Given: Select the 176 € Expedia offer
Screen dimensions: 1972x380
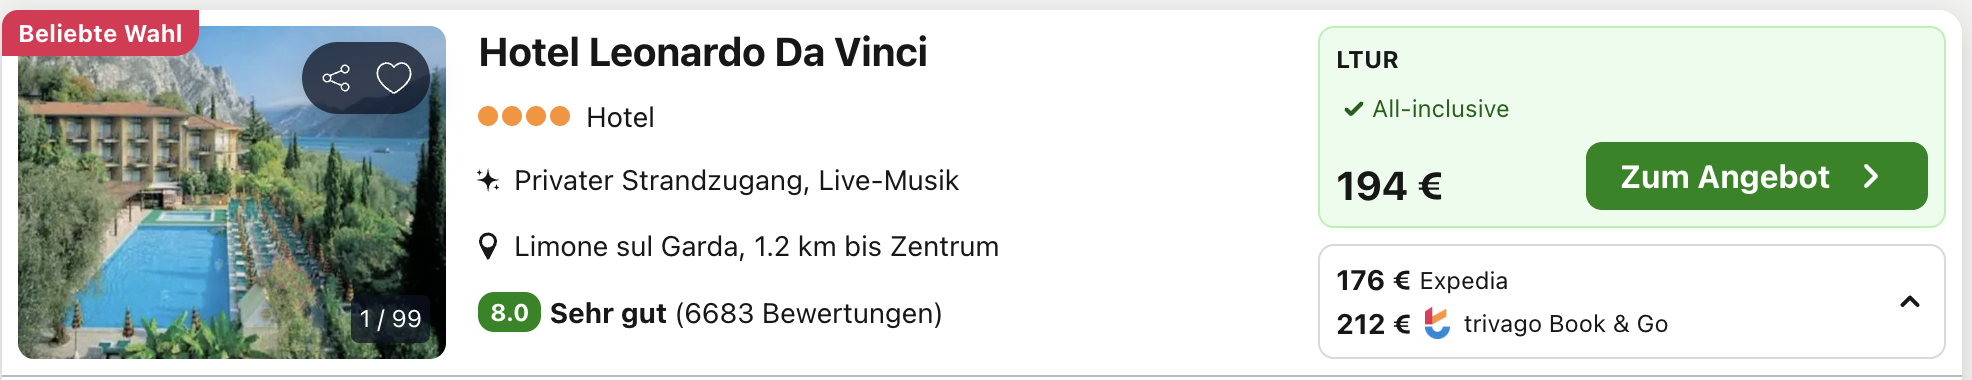Looking at the screenshot, I should pyautogui.click(x=1422, y=281).
